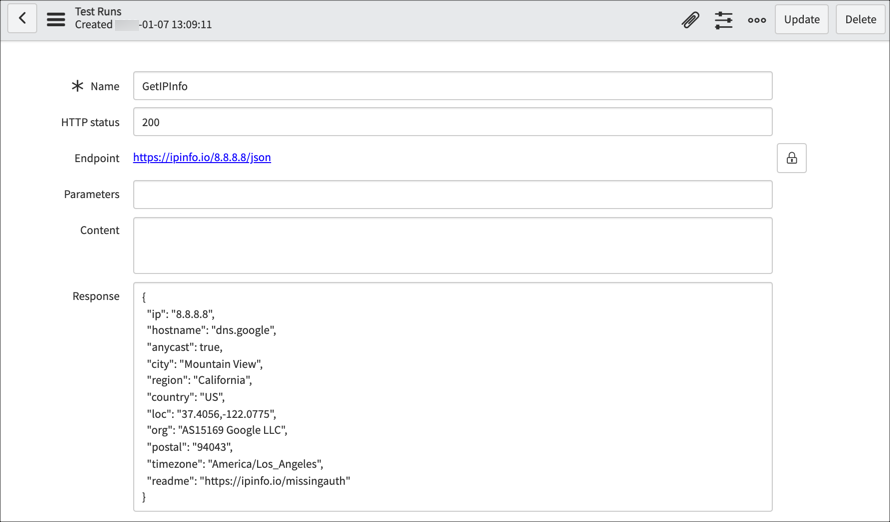Viewport: 890px width, 522px height.
Task: Click the "country": "US" line
Action: point(186,397)
